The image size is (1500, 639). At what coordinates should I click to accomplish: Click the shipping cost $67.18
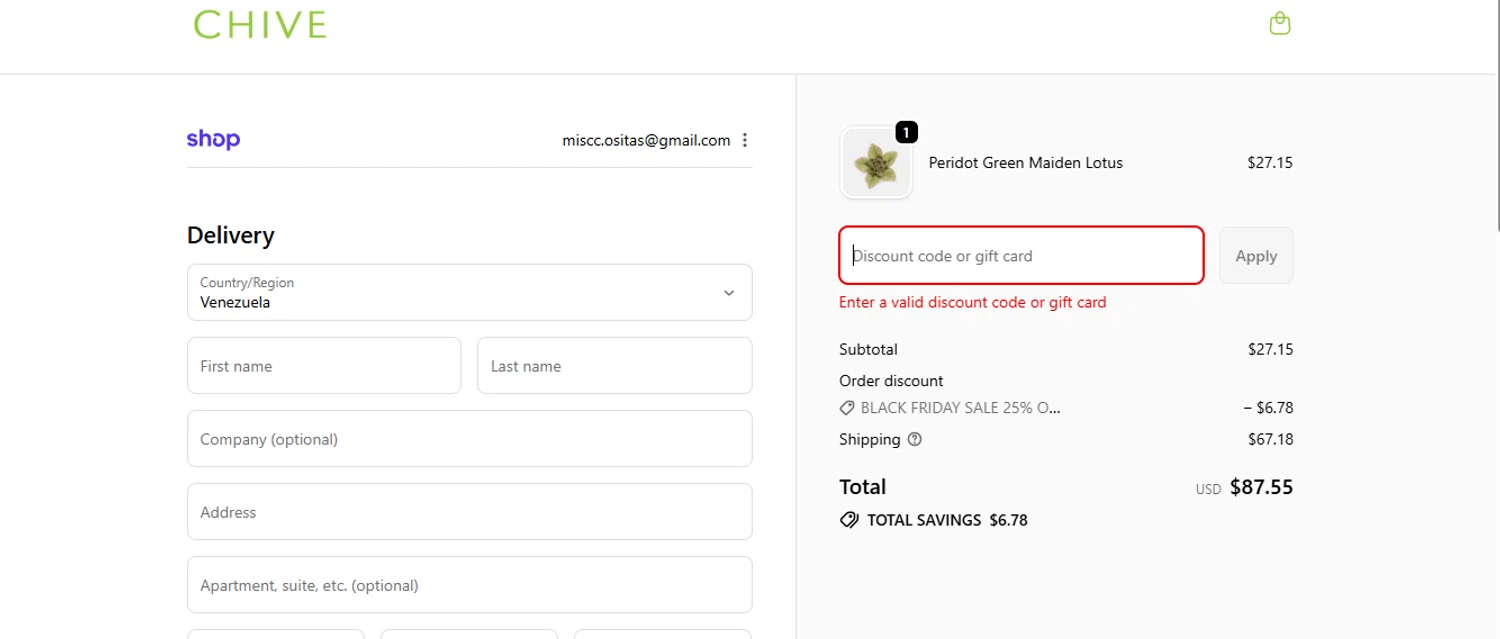click(1270, 439)
